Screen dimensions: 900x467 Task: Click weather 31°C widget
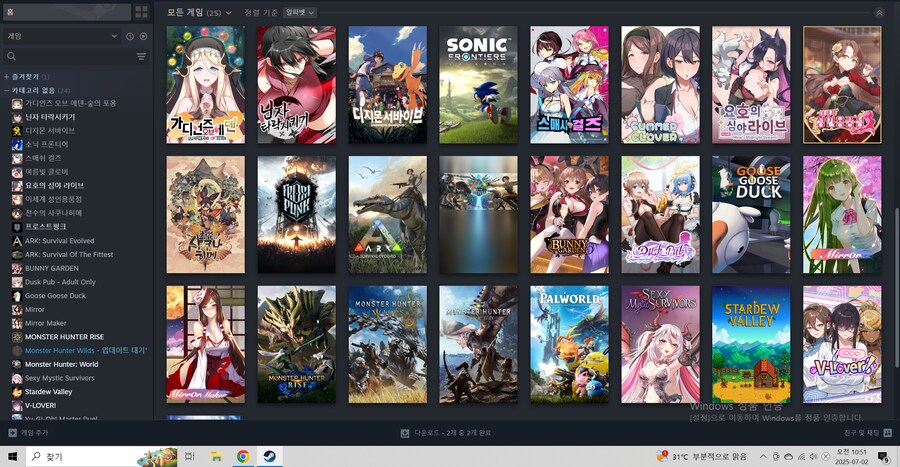pyautogui.click(x=702, y=457)
